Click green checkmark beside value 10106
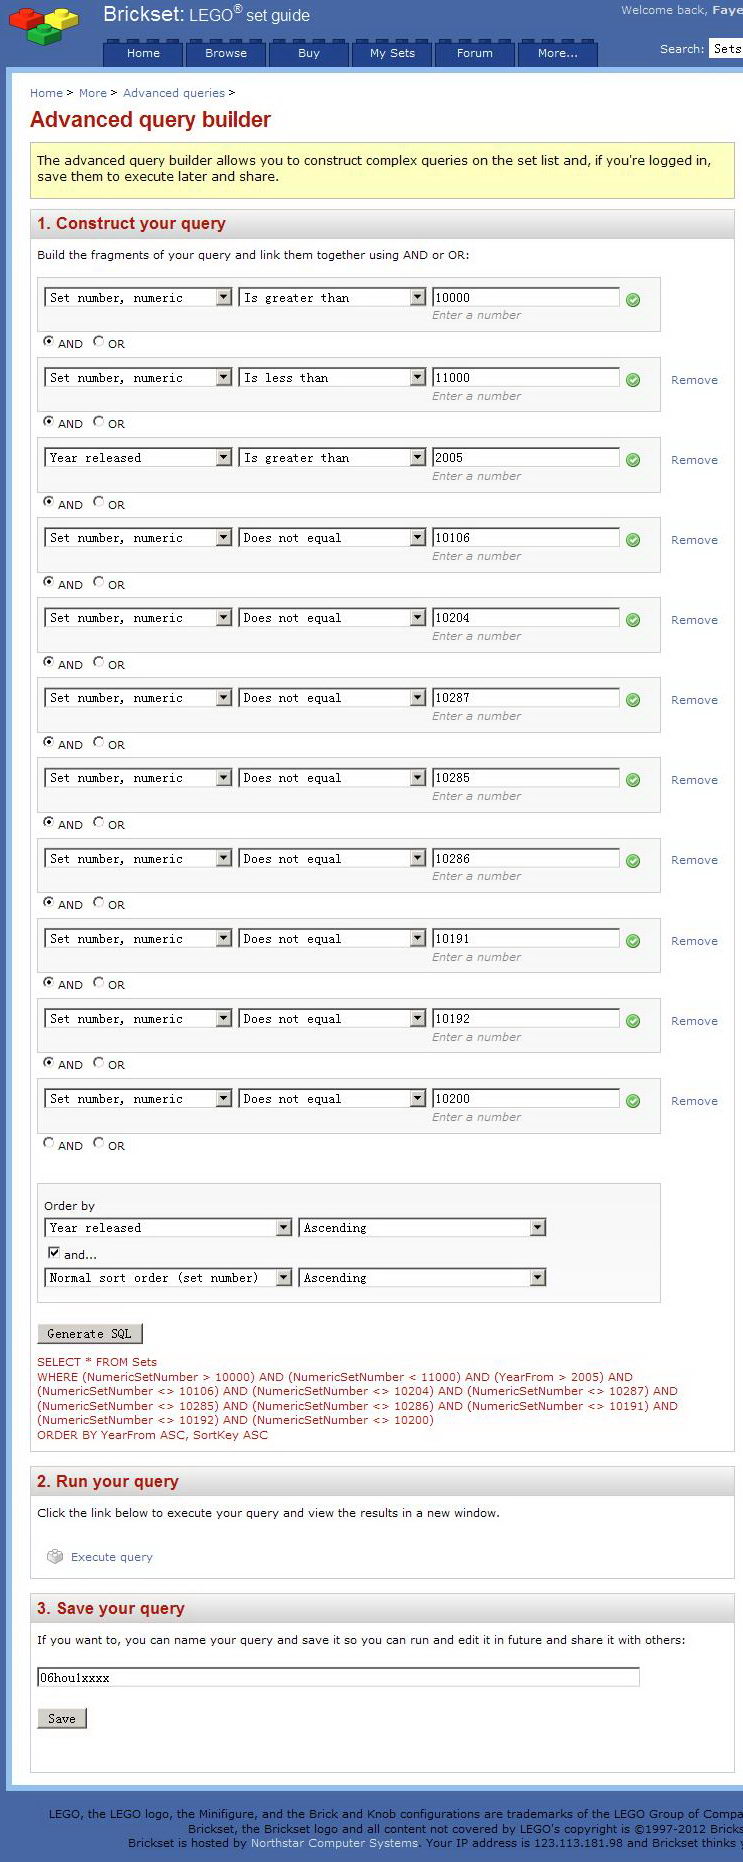Viewport: 743px width, 1862px height. click(x=633, y=540)
